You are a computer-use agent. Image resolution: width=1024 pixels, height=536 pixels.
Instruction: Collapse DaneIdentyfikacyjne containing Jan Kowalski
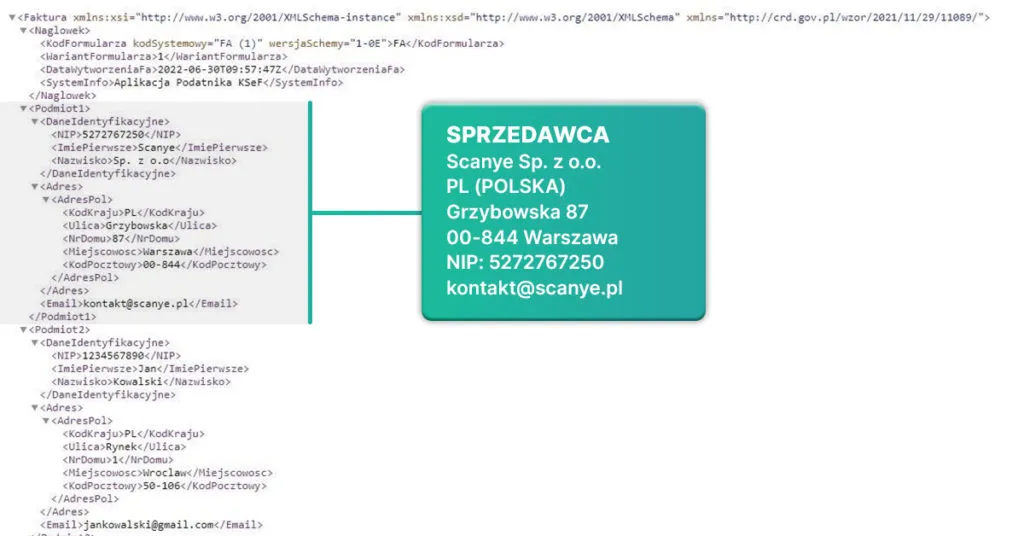tap(35, 343)
